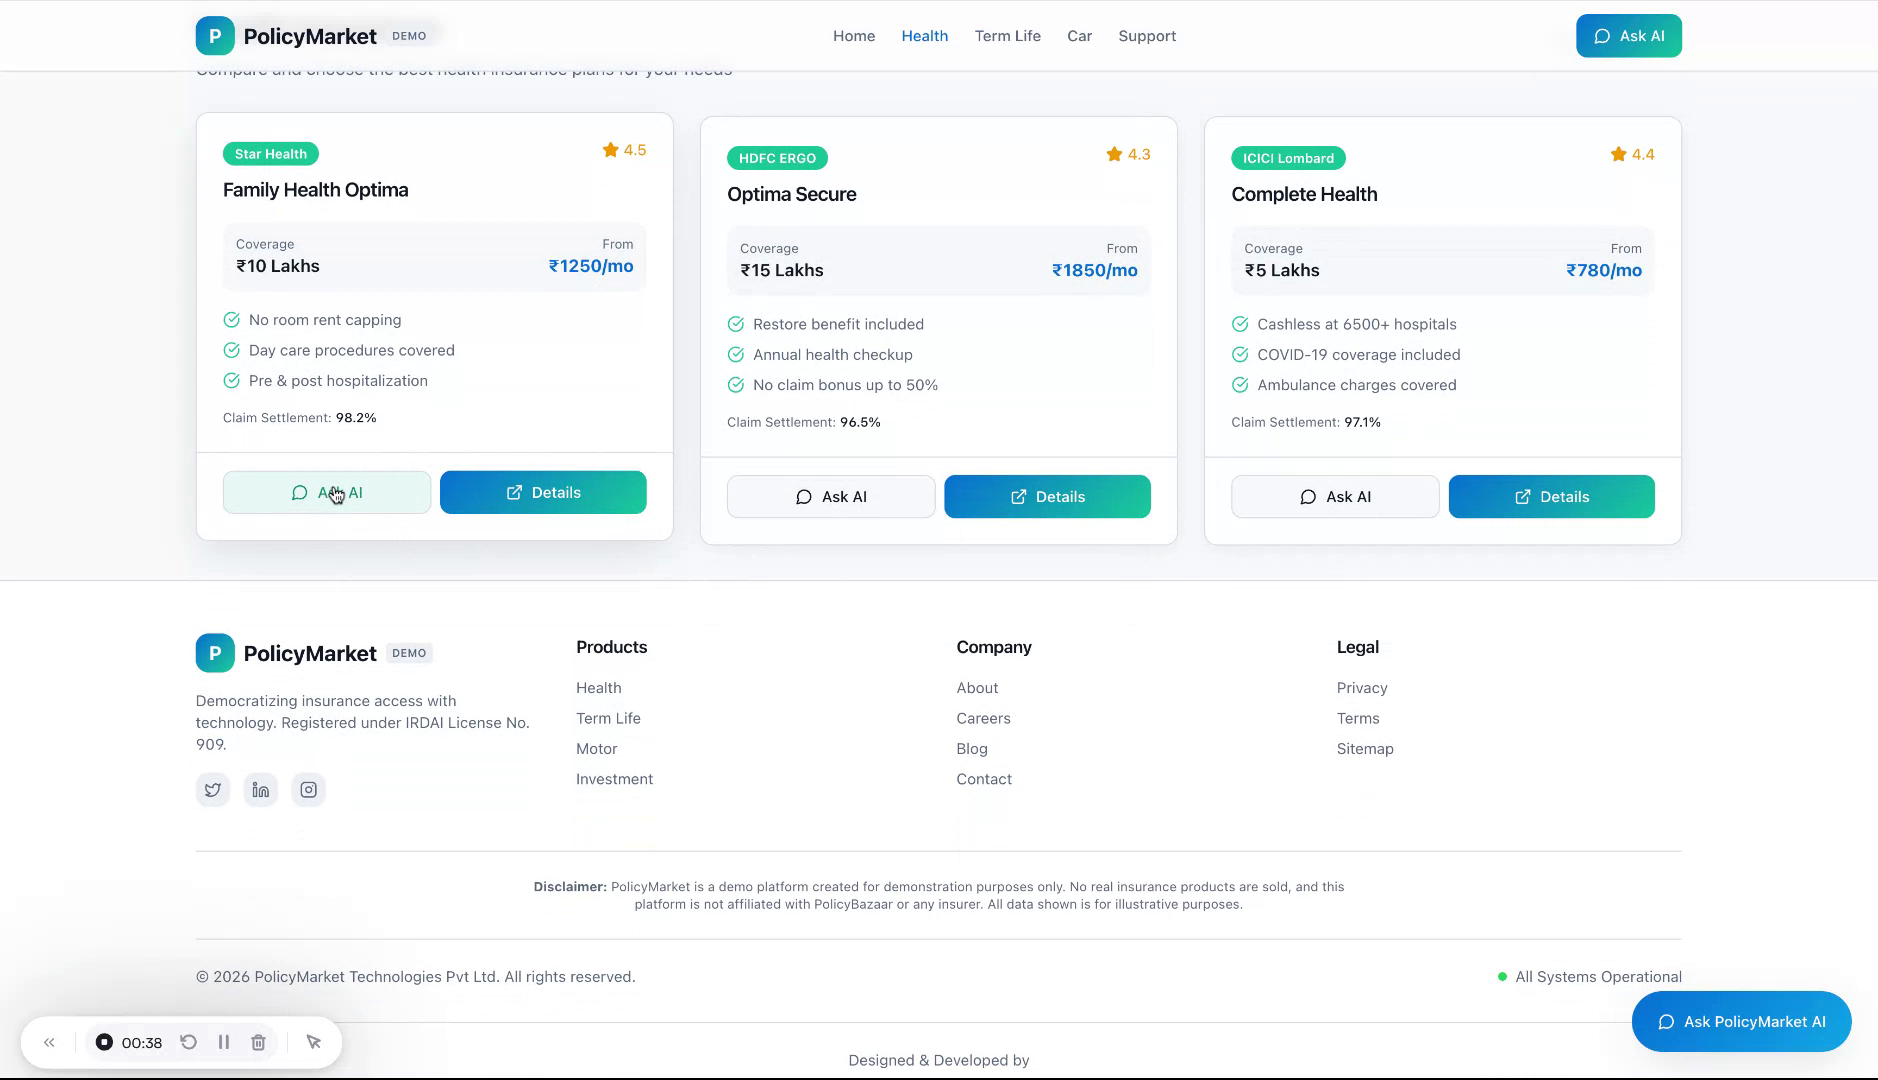Viewport: 1878px width, 1080px height.
Task: Restart the recording with the circular arrow icon
Action: 188,1042
